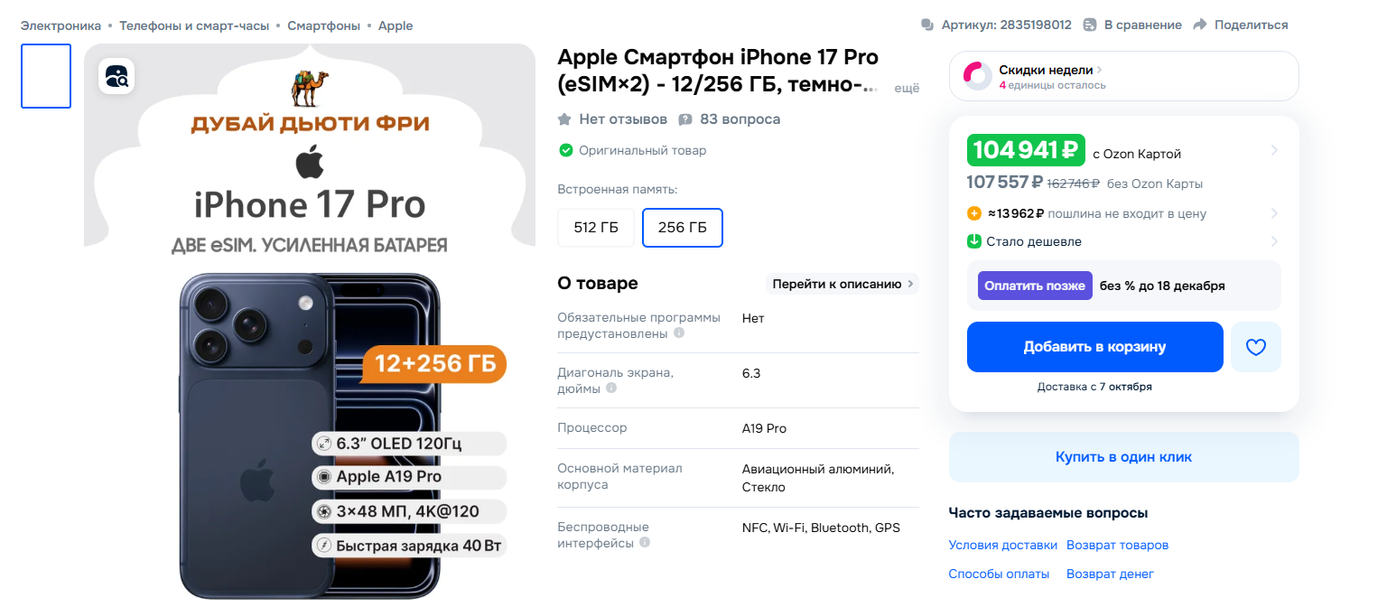
Task: Open Скидки недели progress banner
Action: coord(1124,76)
